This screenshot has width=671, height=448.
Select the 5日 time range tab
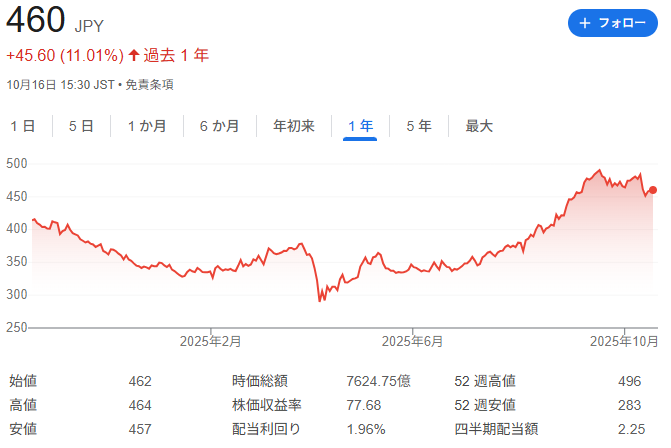pos(82,126)
